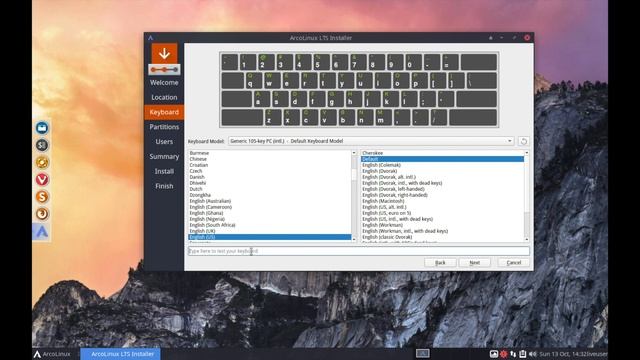Launch Vivaldi from the red dock icon
The image size is (640, 360).
pyautogui.click(x=42, y=180)
